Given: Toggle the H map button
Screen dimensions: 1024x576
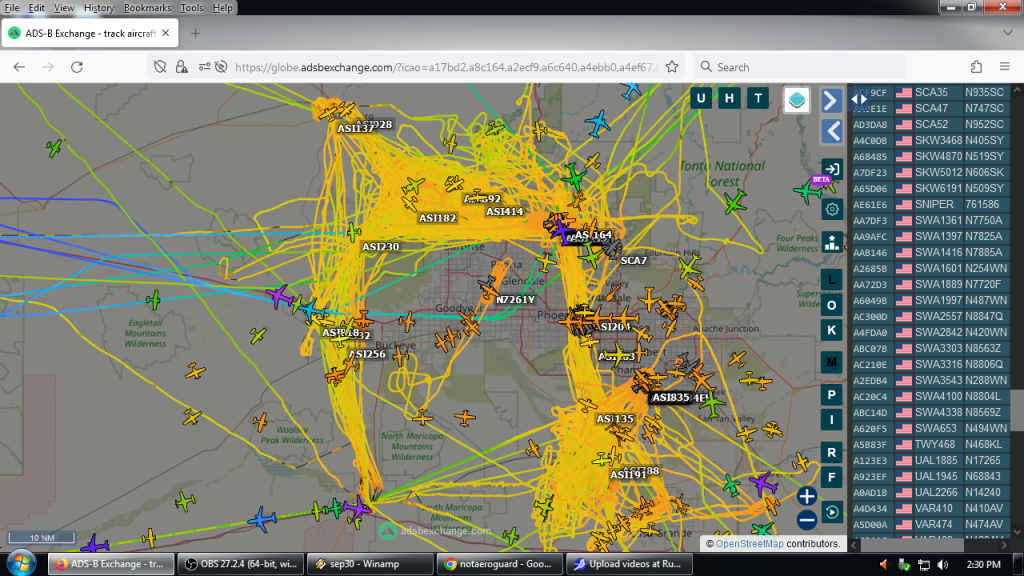Looking at the screenshot, I should tap(729, 99).
